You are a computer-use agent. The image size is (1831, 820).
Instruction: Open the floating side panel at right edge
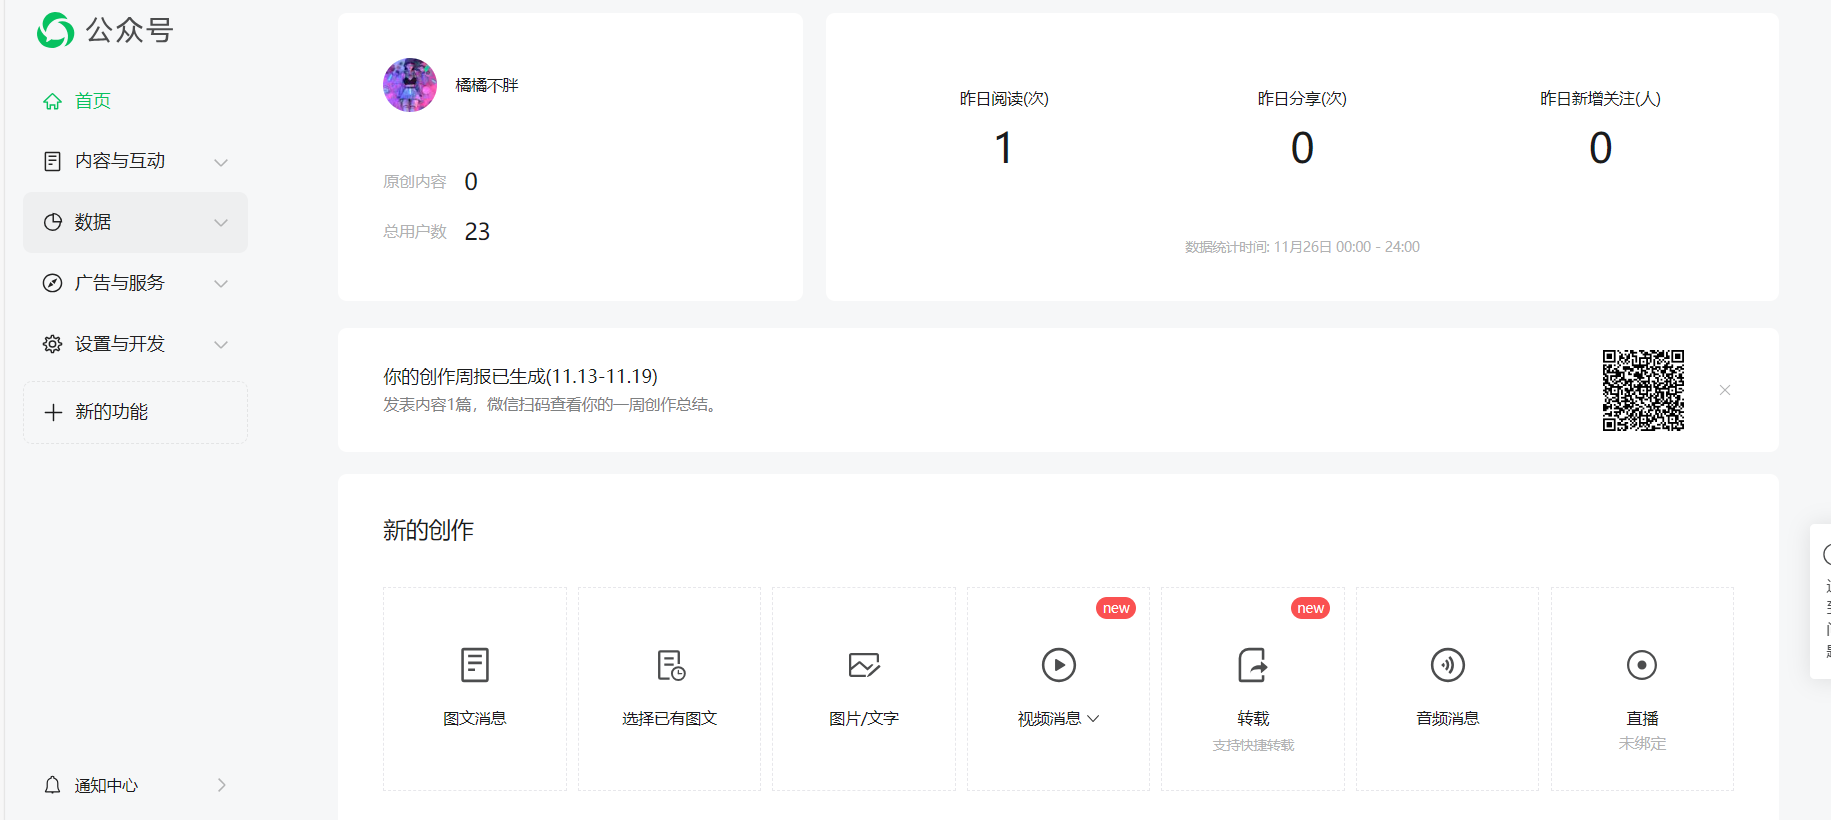[x=1821, y=602]
